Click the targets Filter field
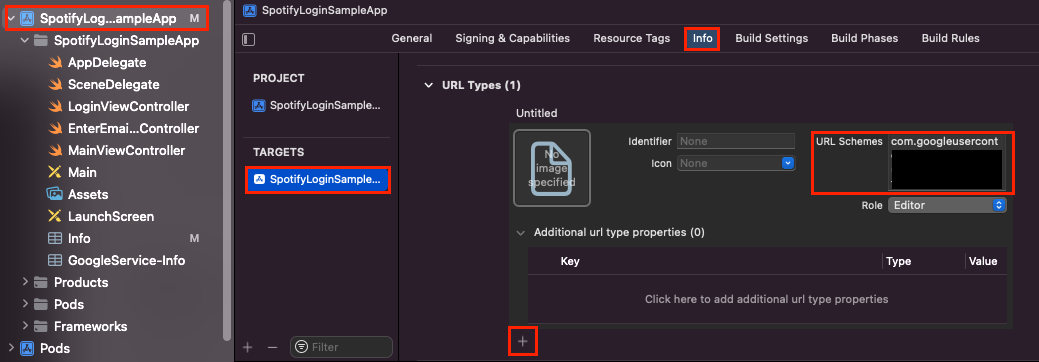1039x362 pixels. pyautogui.click(x=341, y=347)
